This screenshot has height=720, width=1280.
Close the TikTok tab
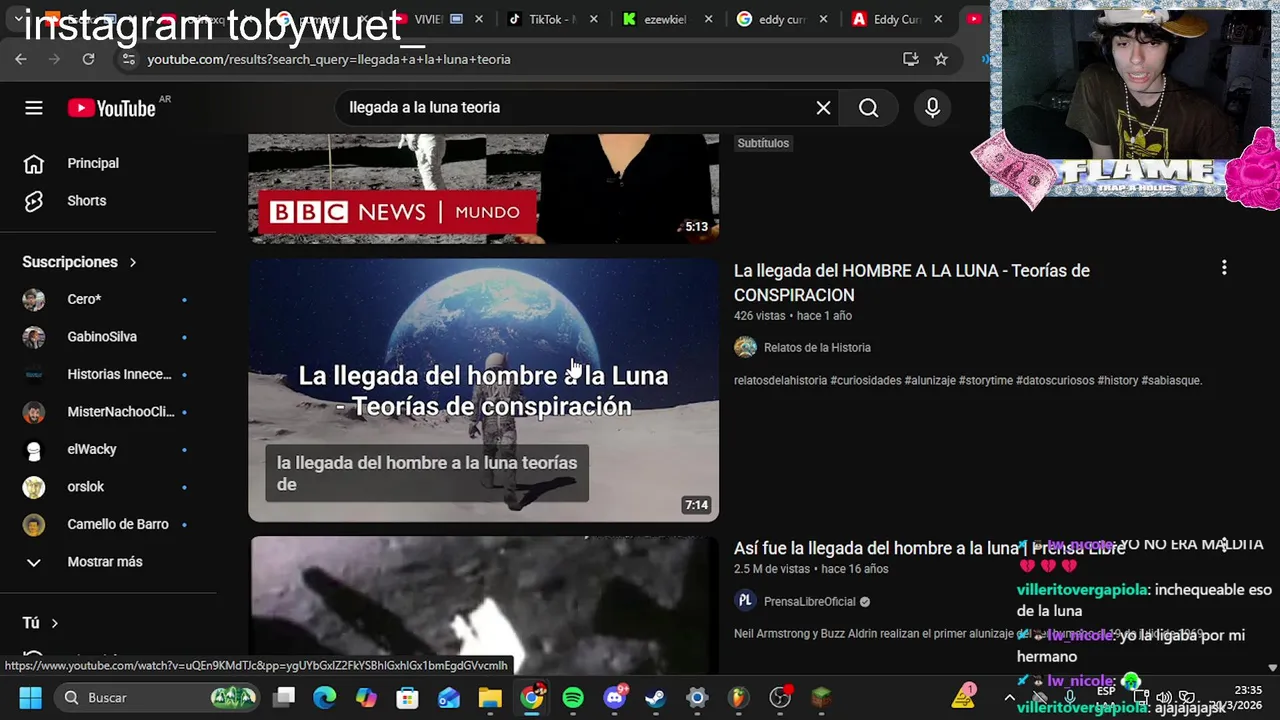594,19
